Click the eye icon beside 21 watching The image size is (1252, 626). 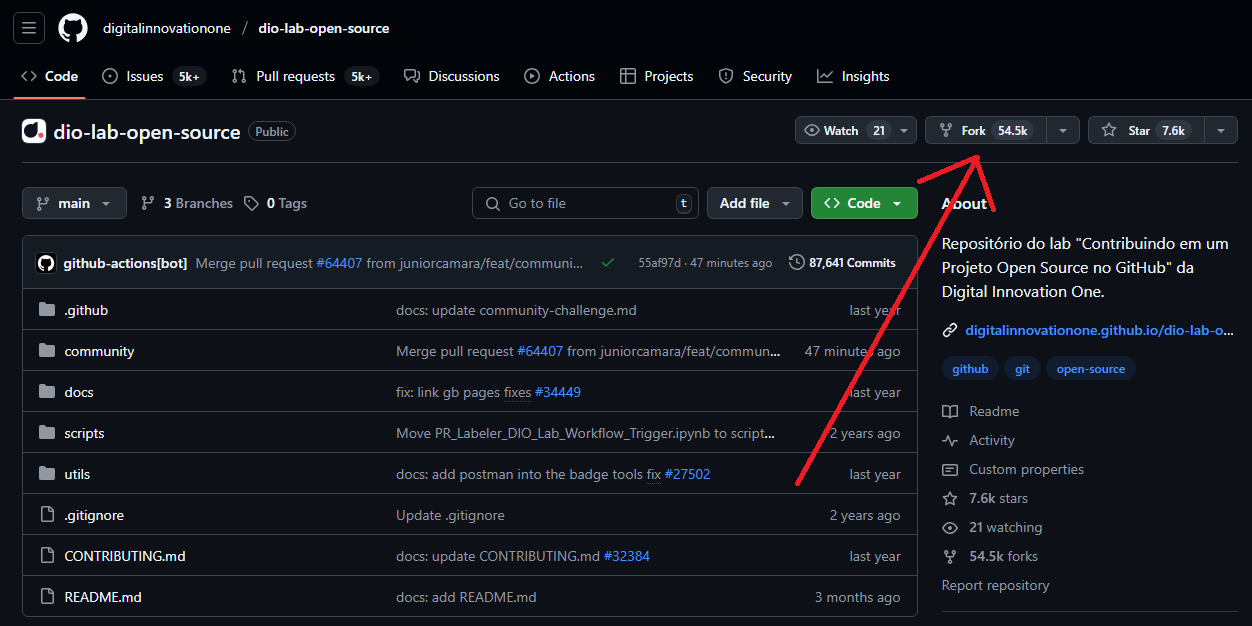[950, 527]
